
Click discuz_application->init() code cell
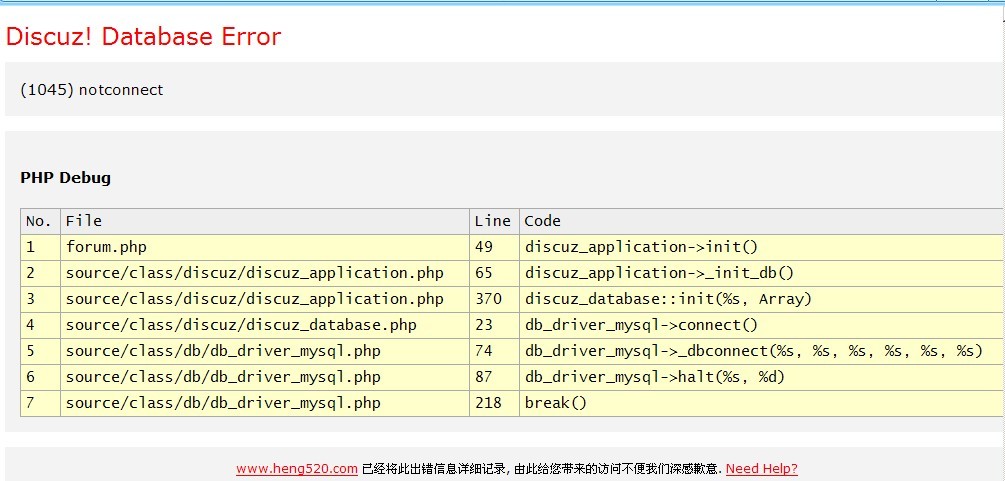tap(761, 248)
